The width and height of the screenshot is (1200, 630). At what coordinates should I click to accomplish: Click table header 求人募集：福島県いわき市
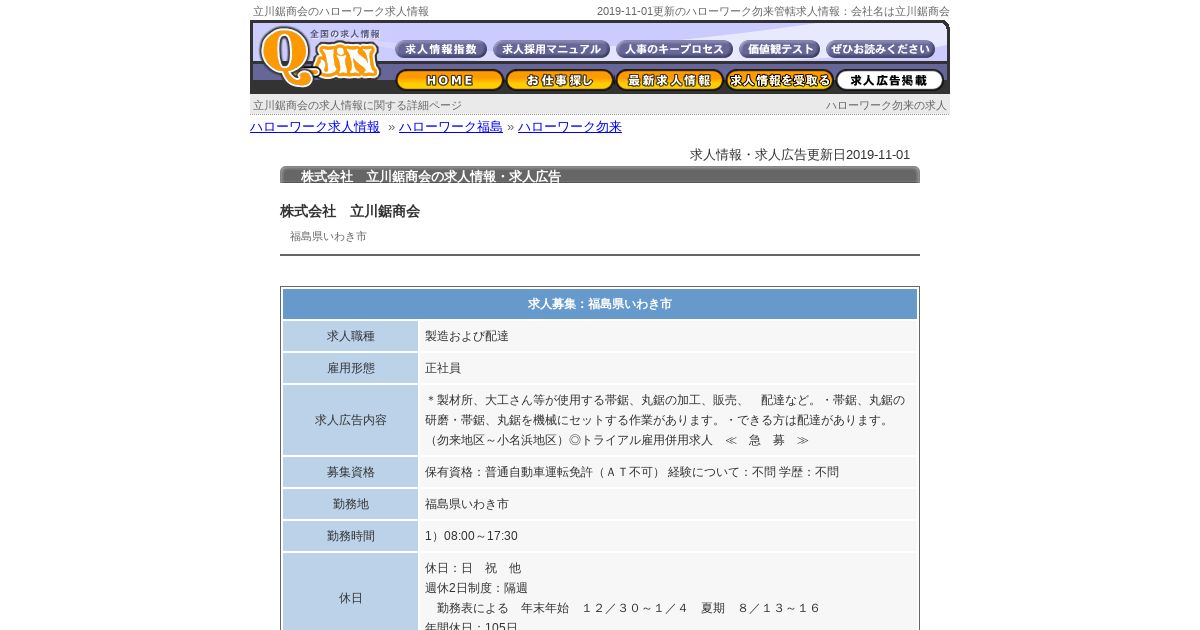coord(600,304)
